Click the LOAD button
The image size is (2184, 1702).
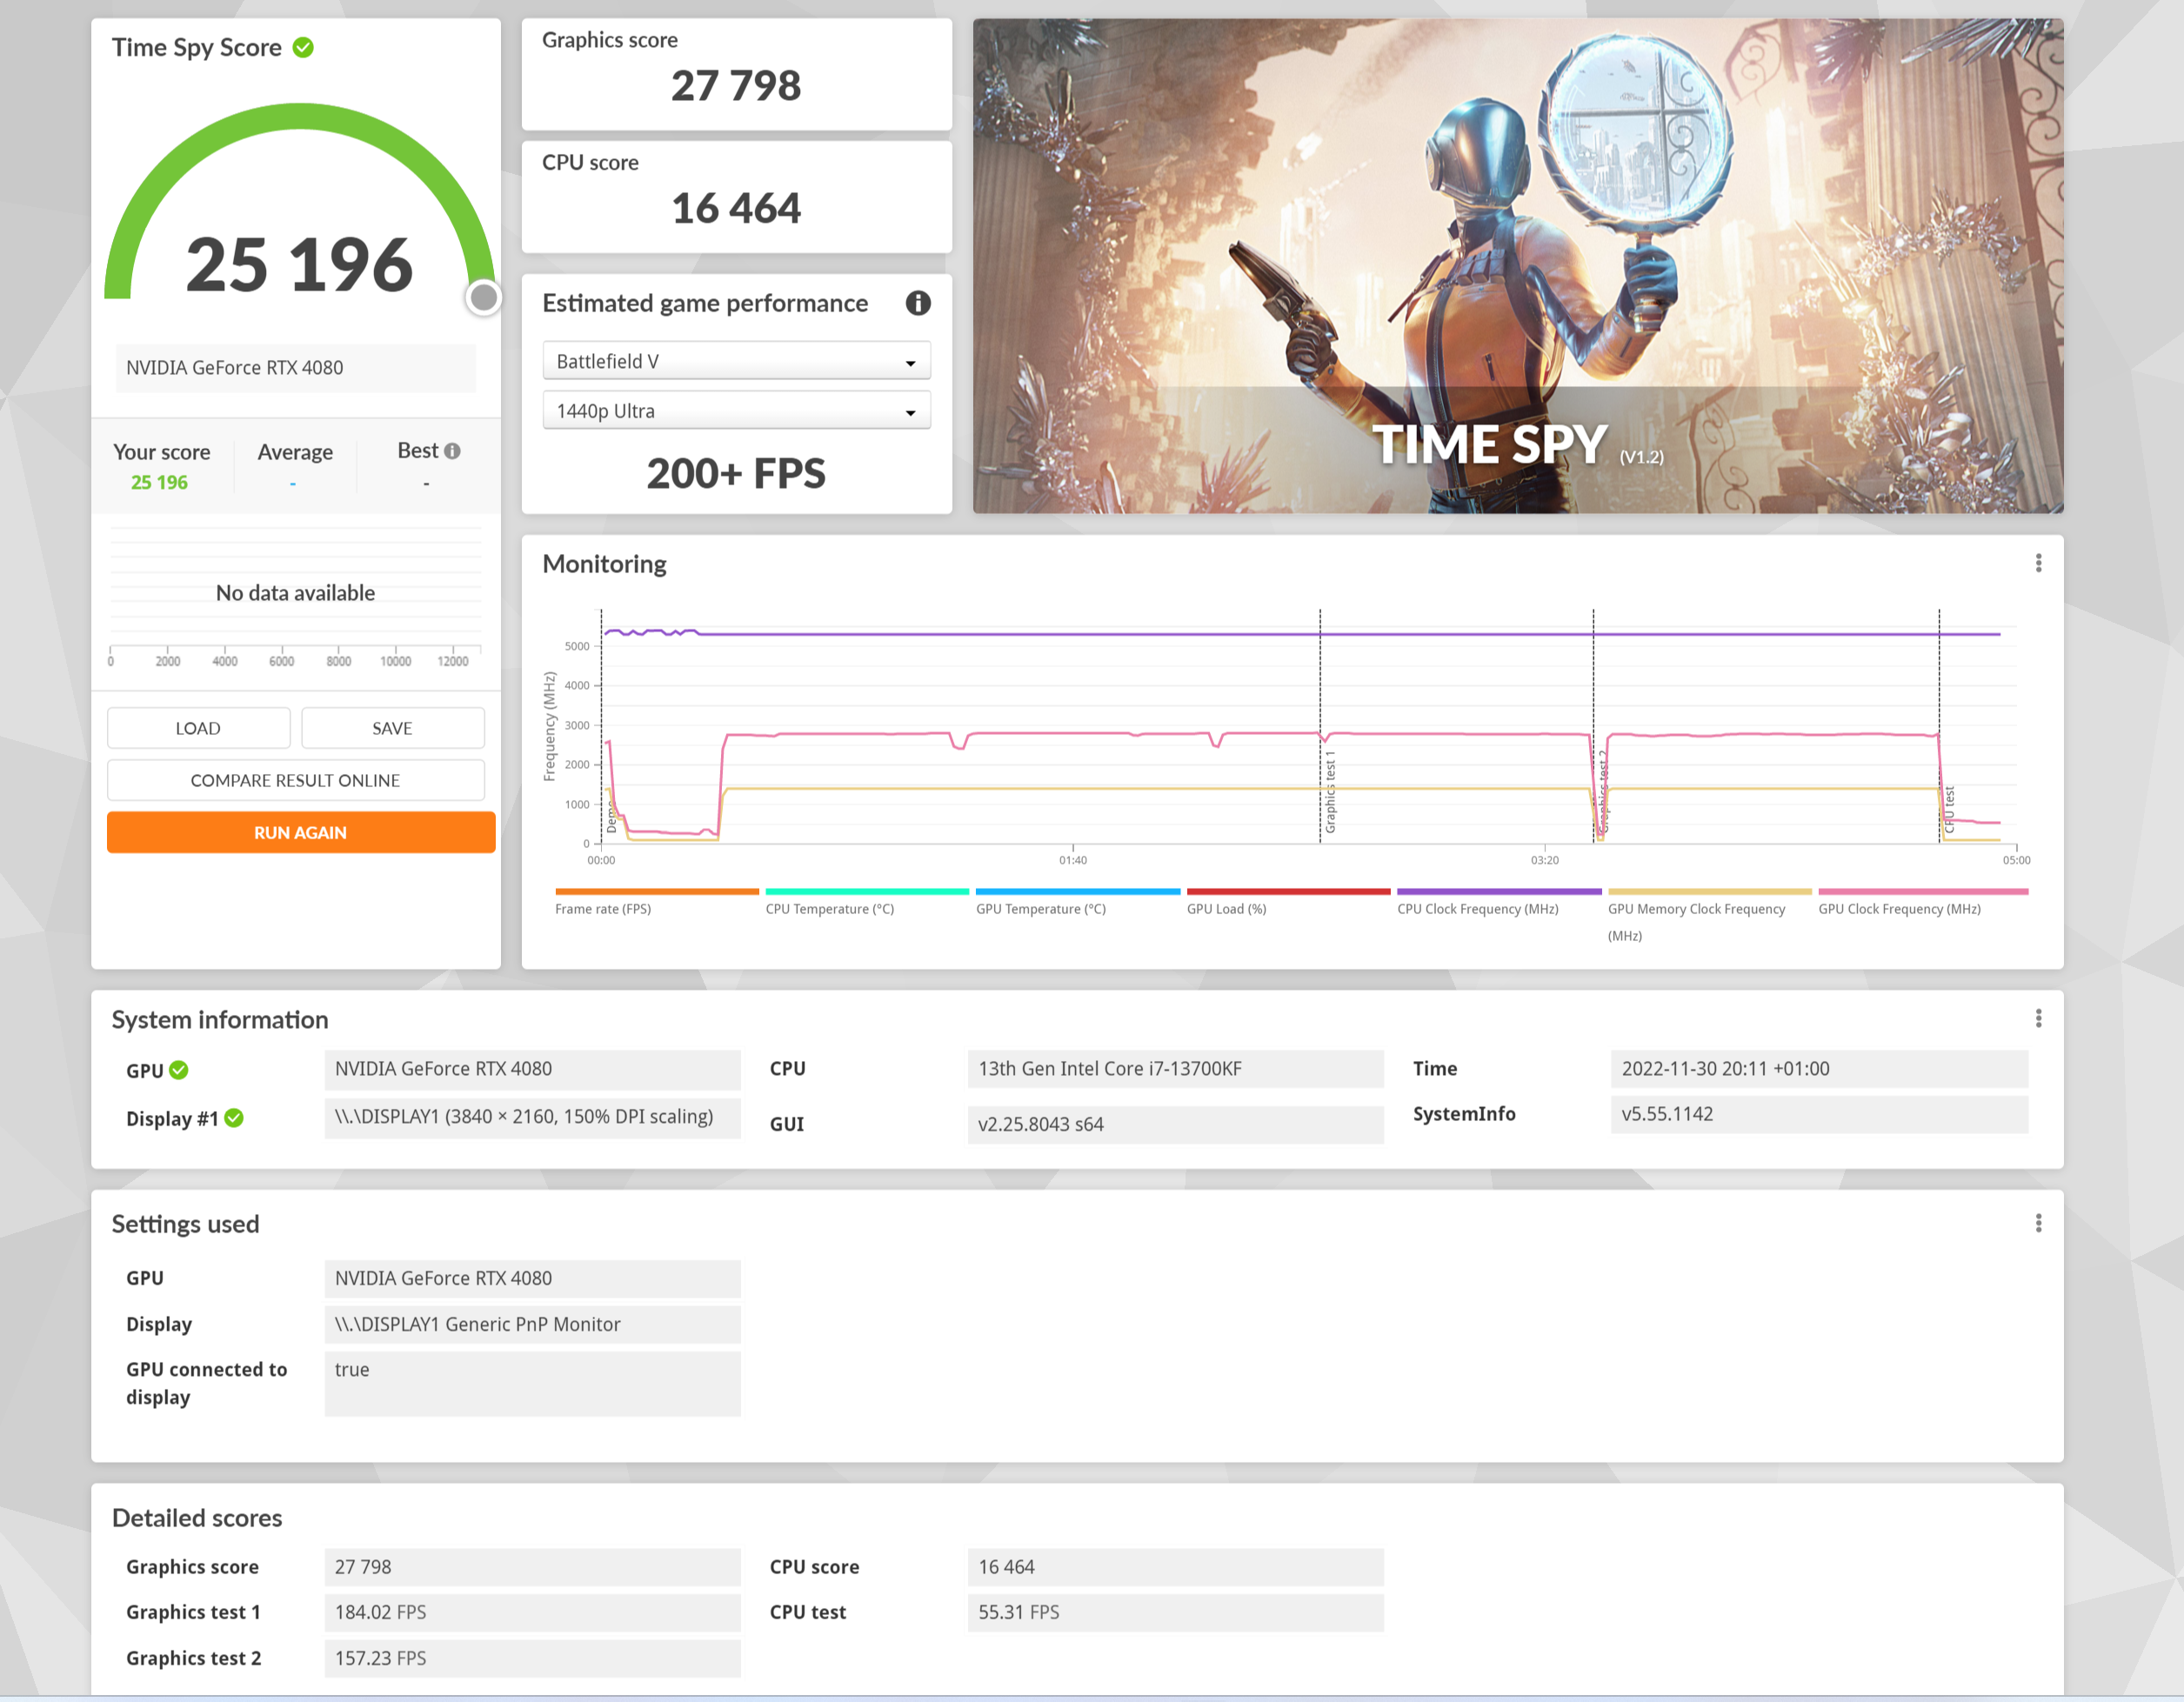click(x=198, y=728)
